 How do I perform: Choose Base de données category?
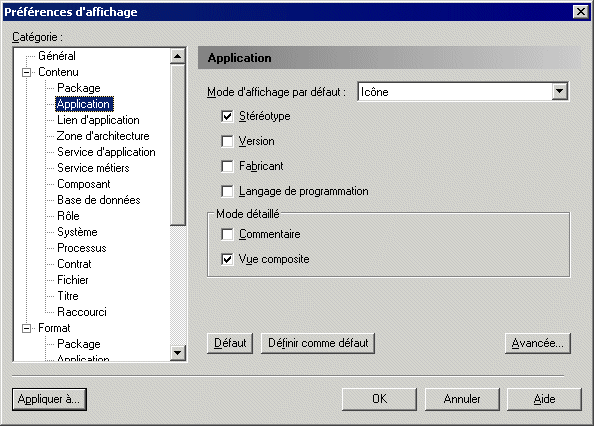pos(98,200)
